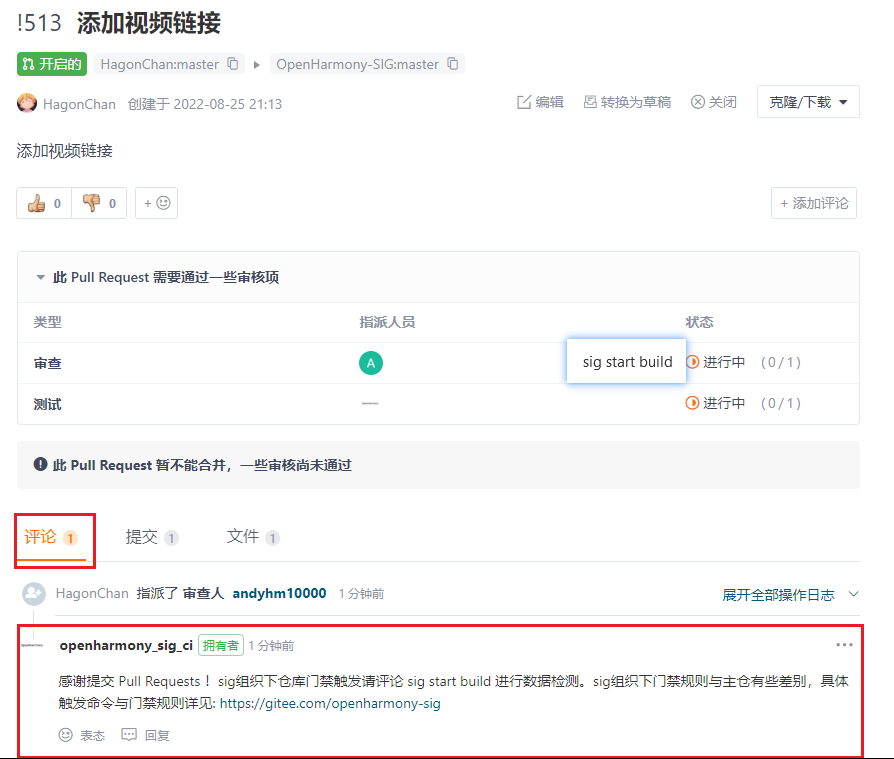The image size is (894, 759).
Task: Click the 类型 column header
Action: coord(47,322)
